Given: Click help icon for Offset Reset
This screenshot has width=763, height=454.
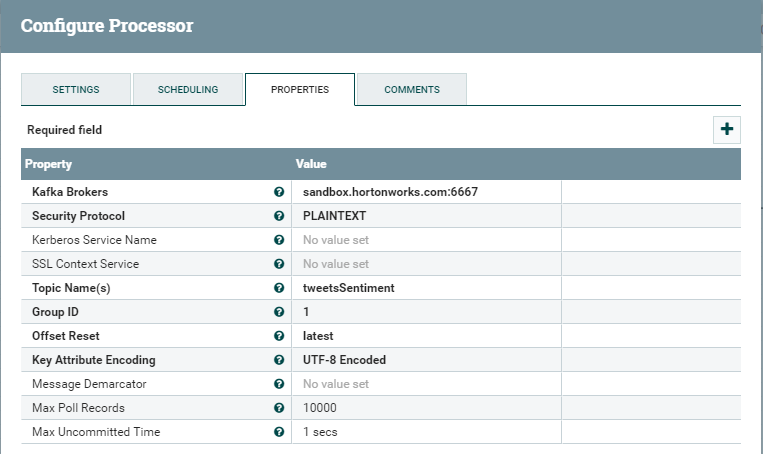Looking at the screenshot, I should [279, 336].
